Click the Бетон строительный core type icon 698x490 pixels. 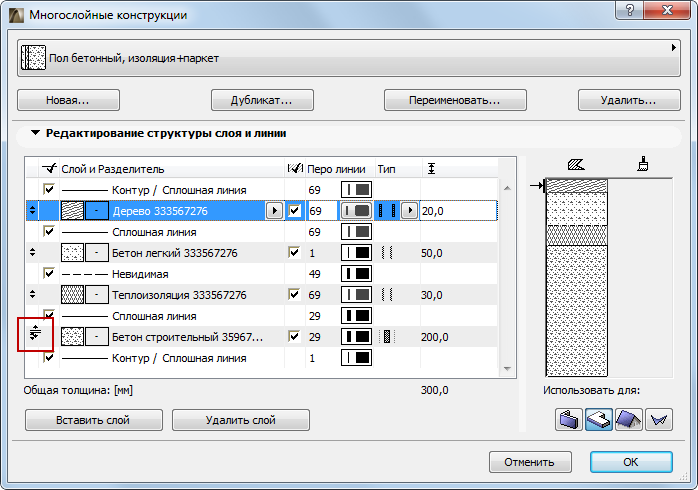387,337
